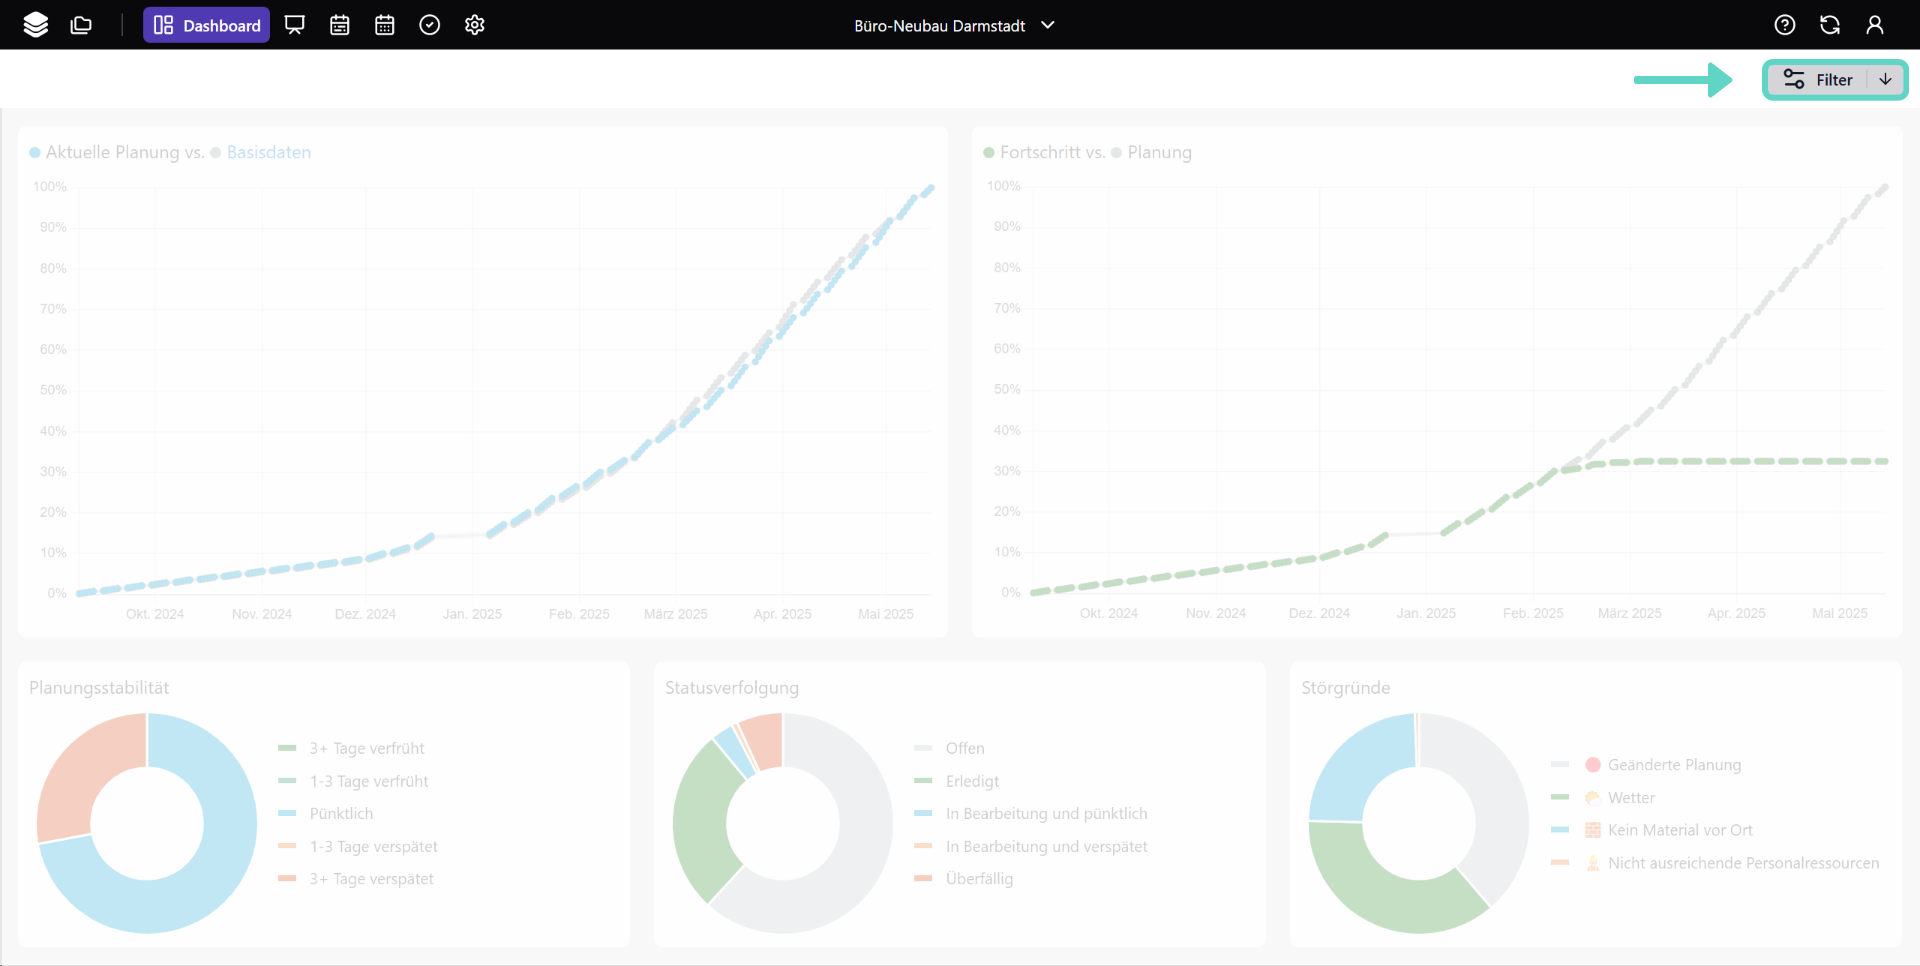
Task: Toggle the Erledigt legend entry
Action: (972, 781)
